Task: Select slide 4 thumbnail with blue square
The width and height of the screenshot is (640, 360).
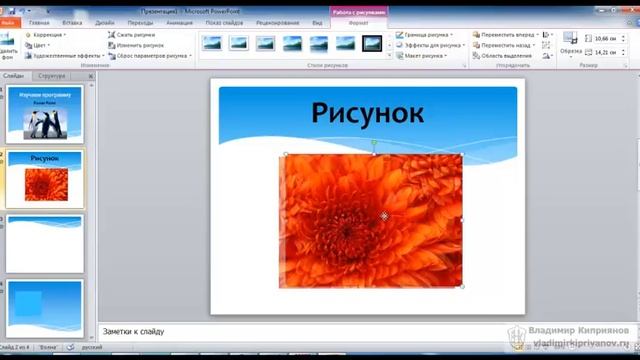Action: [45, 309]
